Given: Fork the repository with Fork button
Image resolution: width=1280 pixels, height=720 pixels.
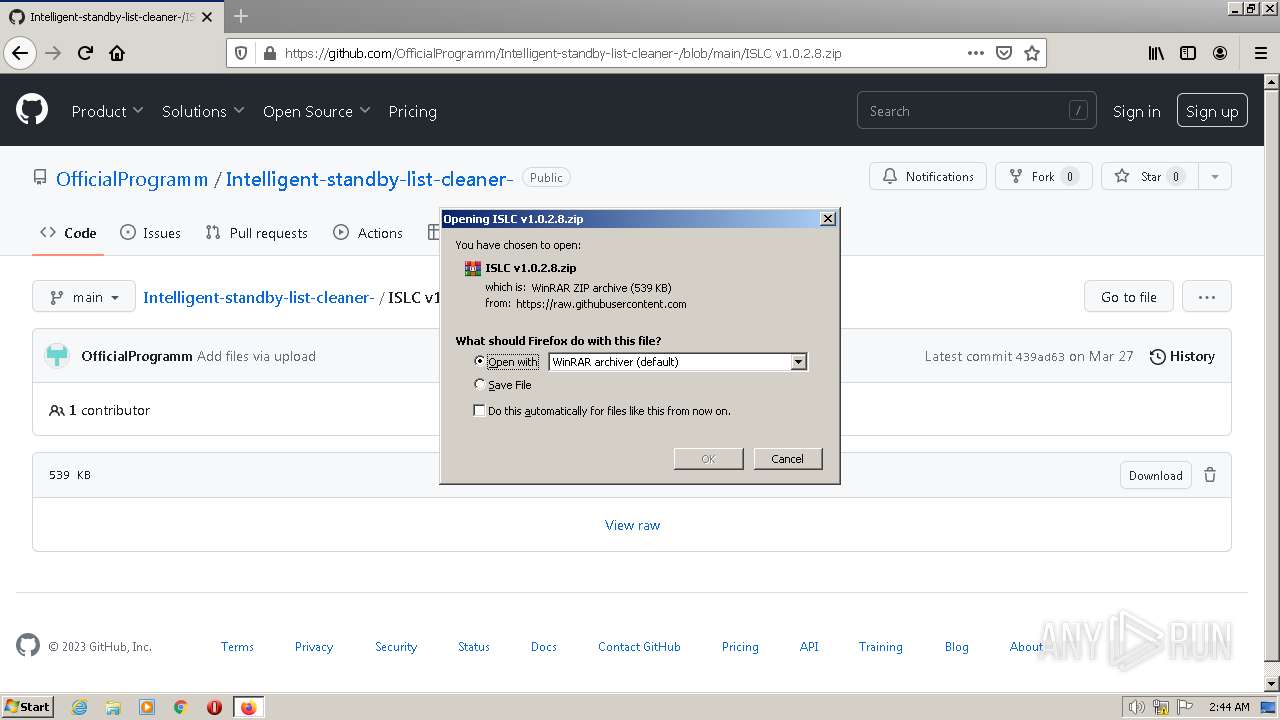Looking at the screenshot, I should coord(1043,177).
